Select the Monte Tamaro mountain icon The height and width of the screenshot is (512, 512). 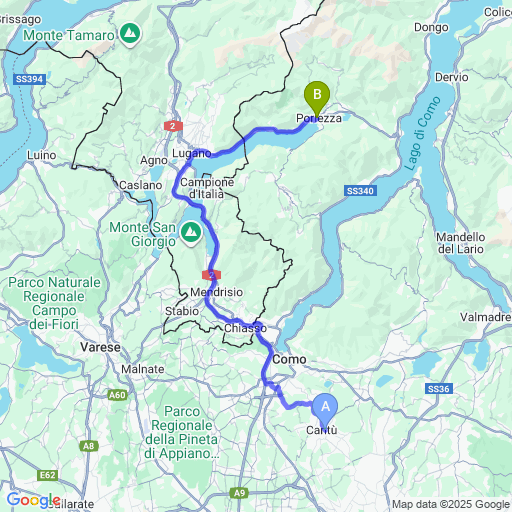tap(130, 33)
